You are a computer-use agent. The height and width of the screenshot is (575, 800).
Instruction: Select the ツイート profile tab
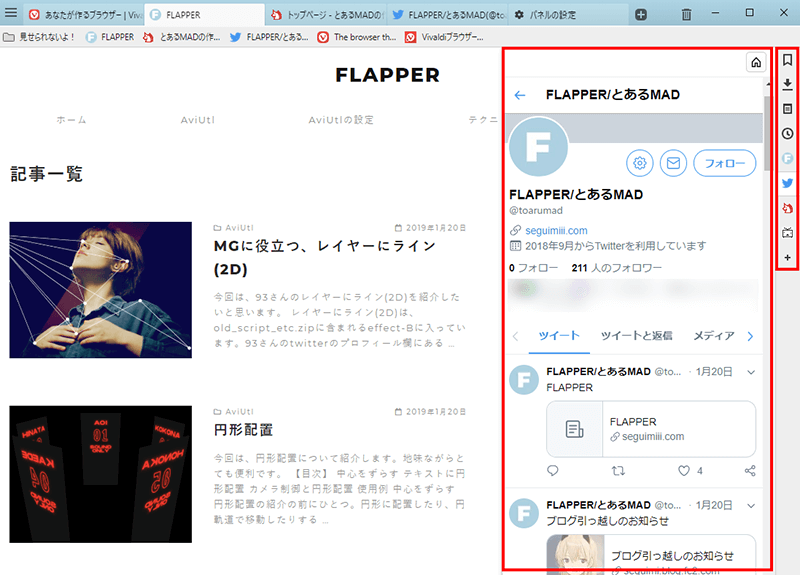coord(559,336)
